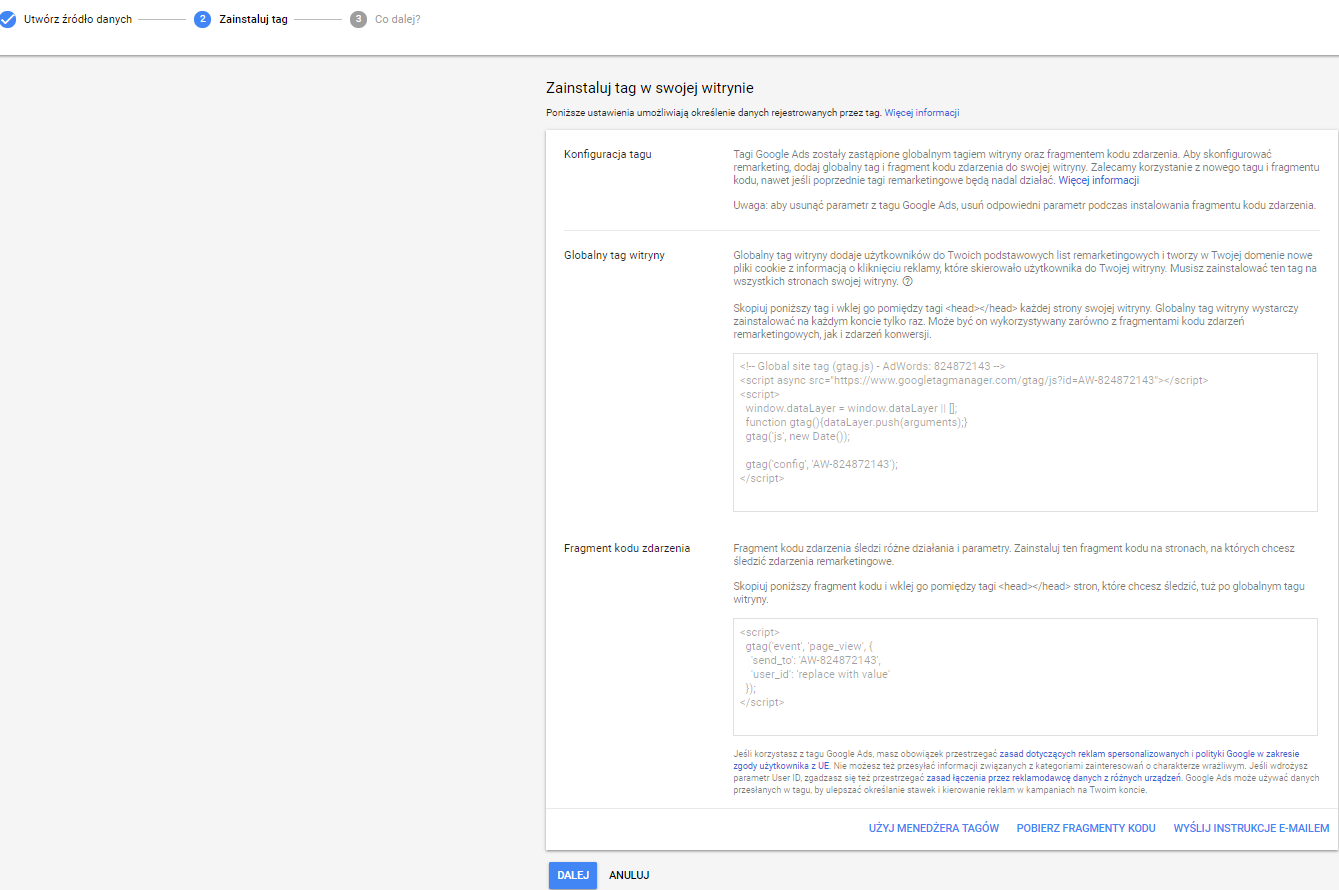Click the blue 'Dalej' button
Screen dimensions: 1339x890
(x=573, y=875)
